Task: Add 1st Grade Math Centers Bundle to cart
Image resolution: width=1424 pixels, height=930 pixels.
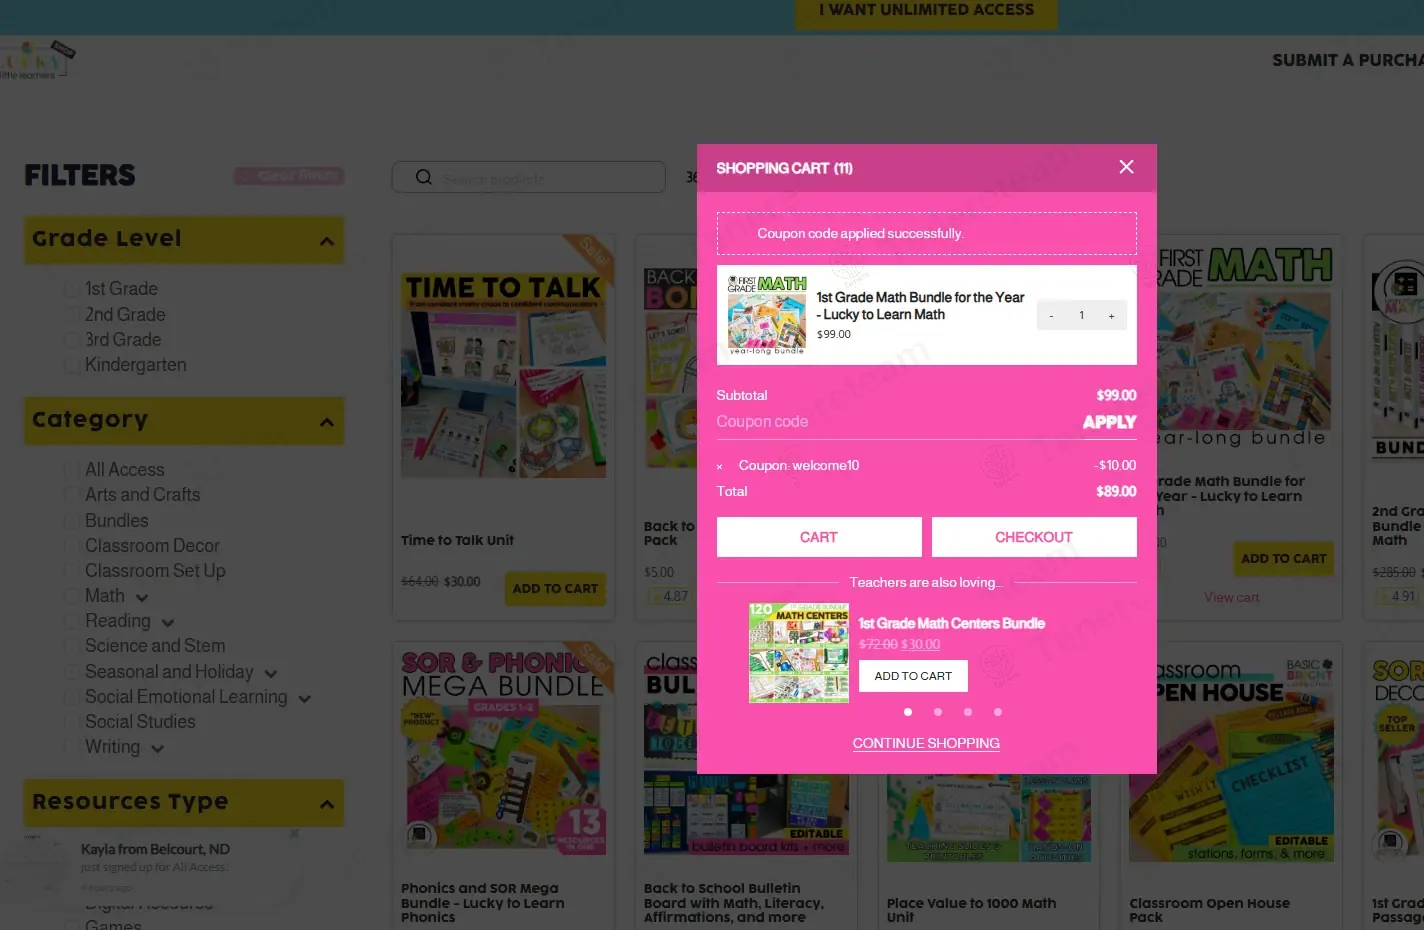Action: tap(913, 676)
